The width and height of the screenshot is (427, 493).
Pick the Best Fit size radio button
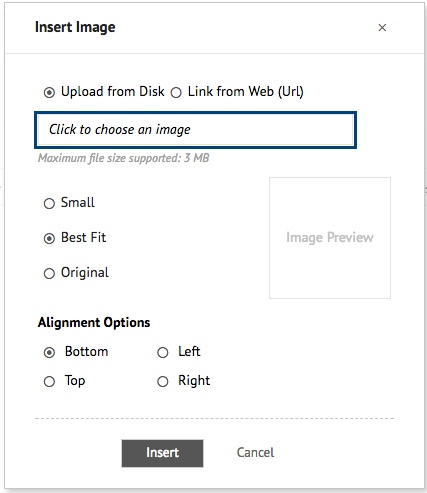49,238
